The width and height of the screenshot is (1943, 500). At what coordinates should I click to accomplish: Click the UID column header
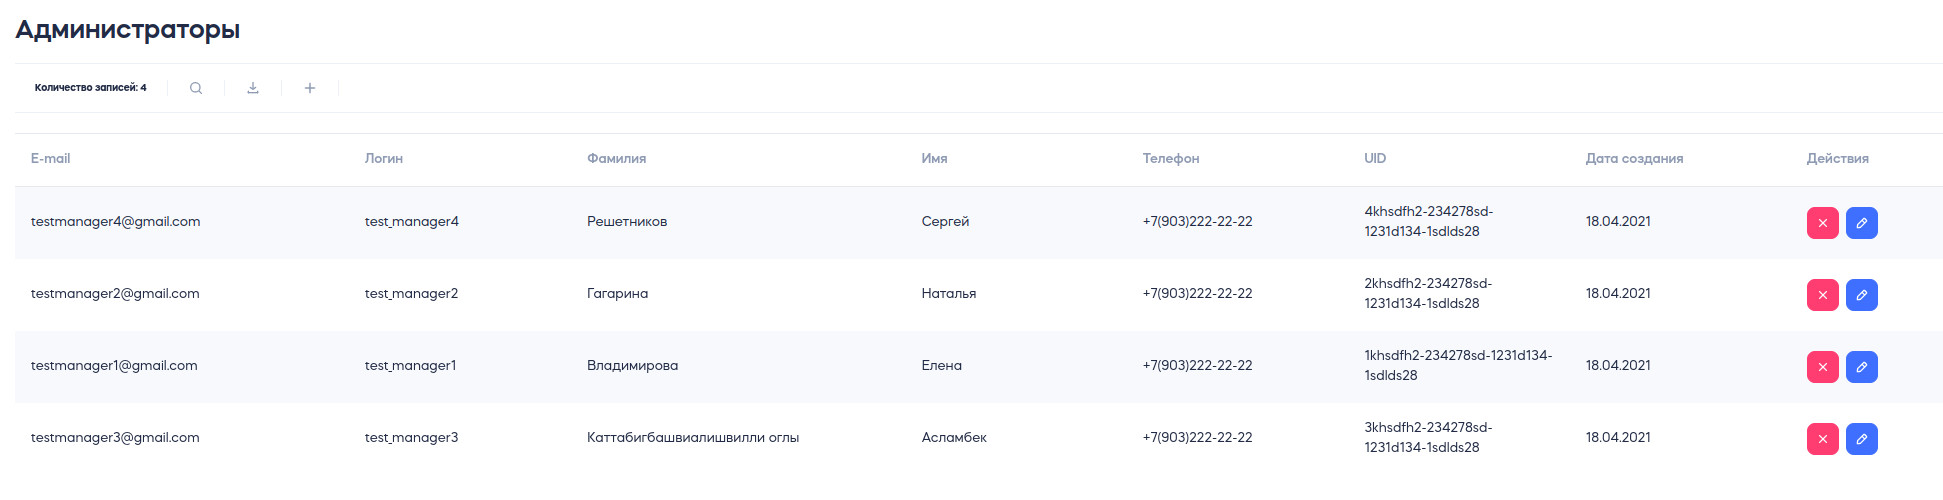click(1375, 158)
